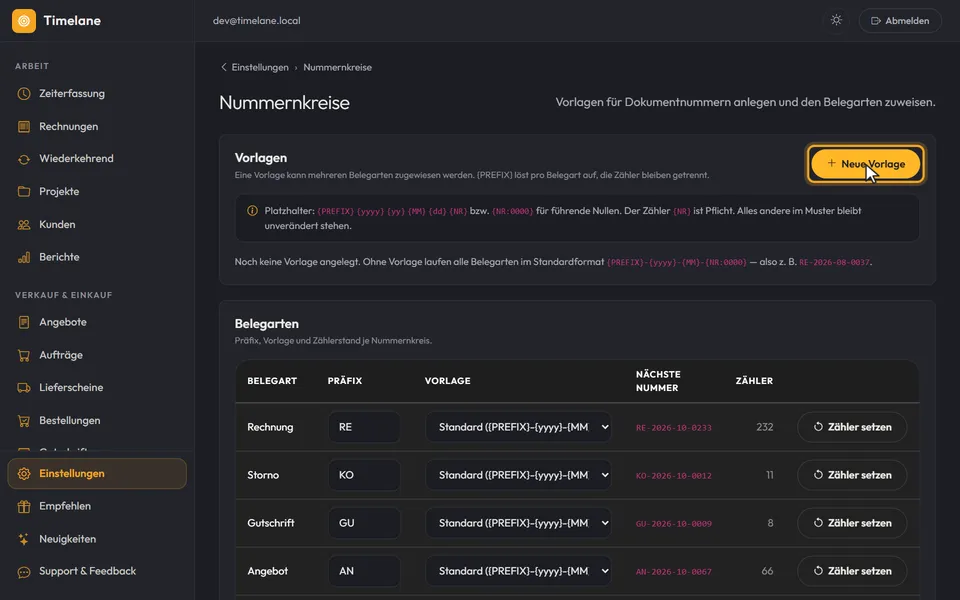Click the KO prefix field for Storno
This screenshot has width=960, height=600.
[x=364, y=475]
